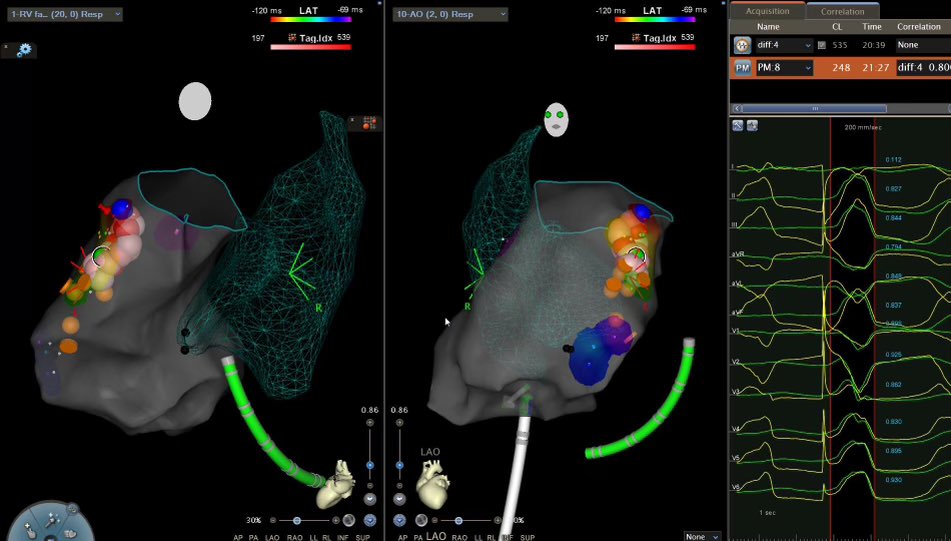Open the PM:8 name dropdown
This screenshot has width=951, height=541.
click(x=784, y=68)
